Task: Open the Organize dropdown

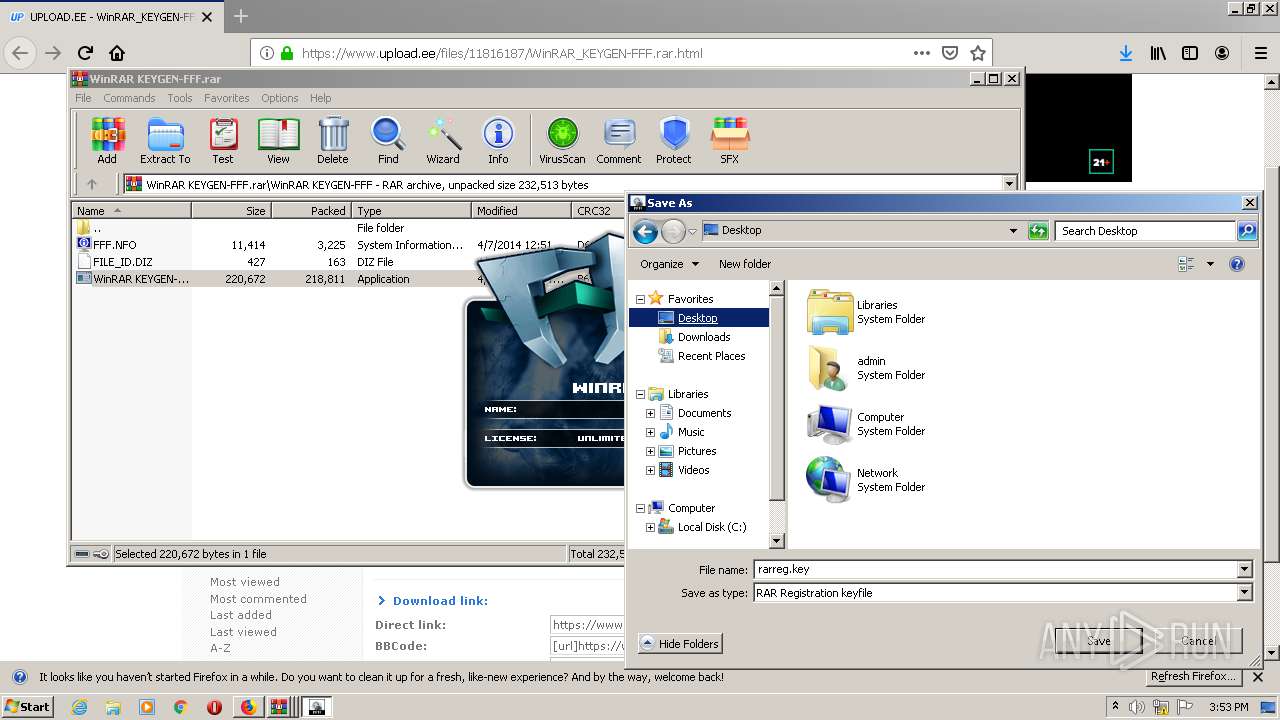Action: (669, 264)
